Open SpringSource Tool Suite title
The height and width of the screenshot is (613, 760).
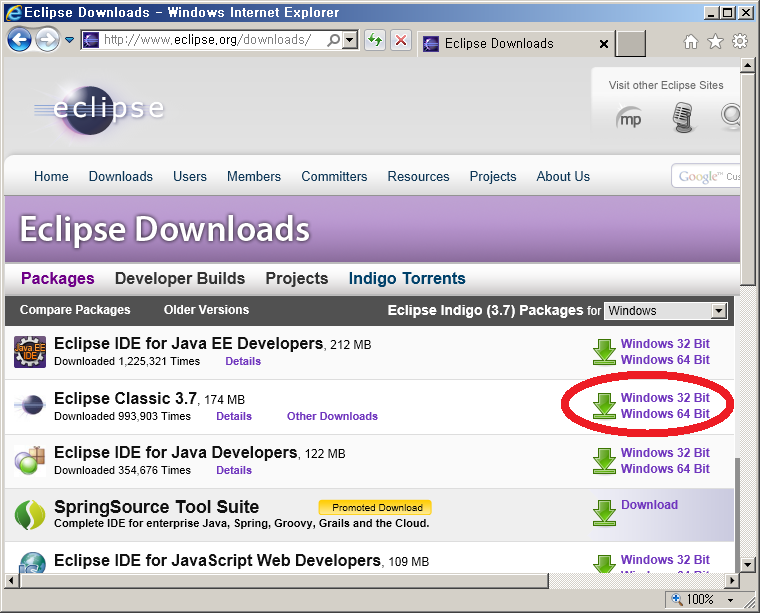coord(157,507)
